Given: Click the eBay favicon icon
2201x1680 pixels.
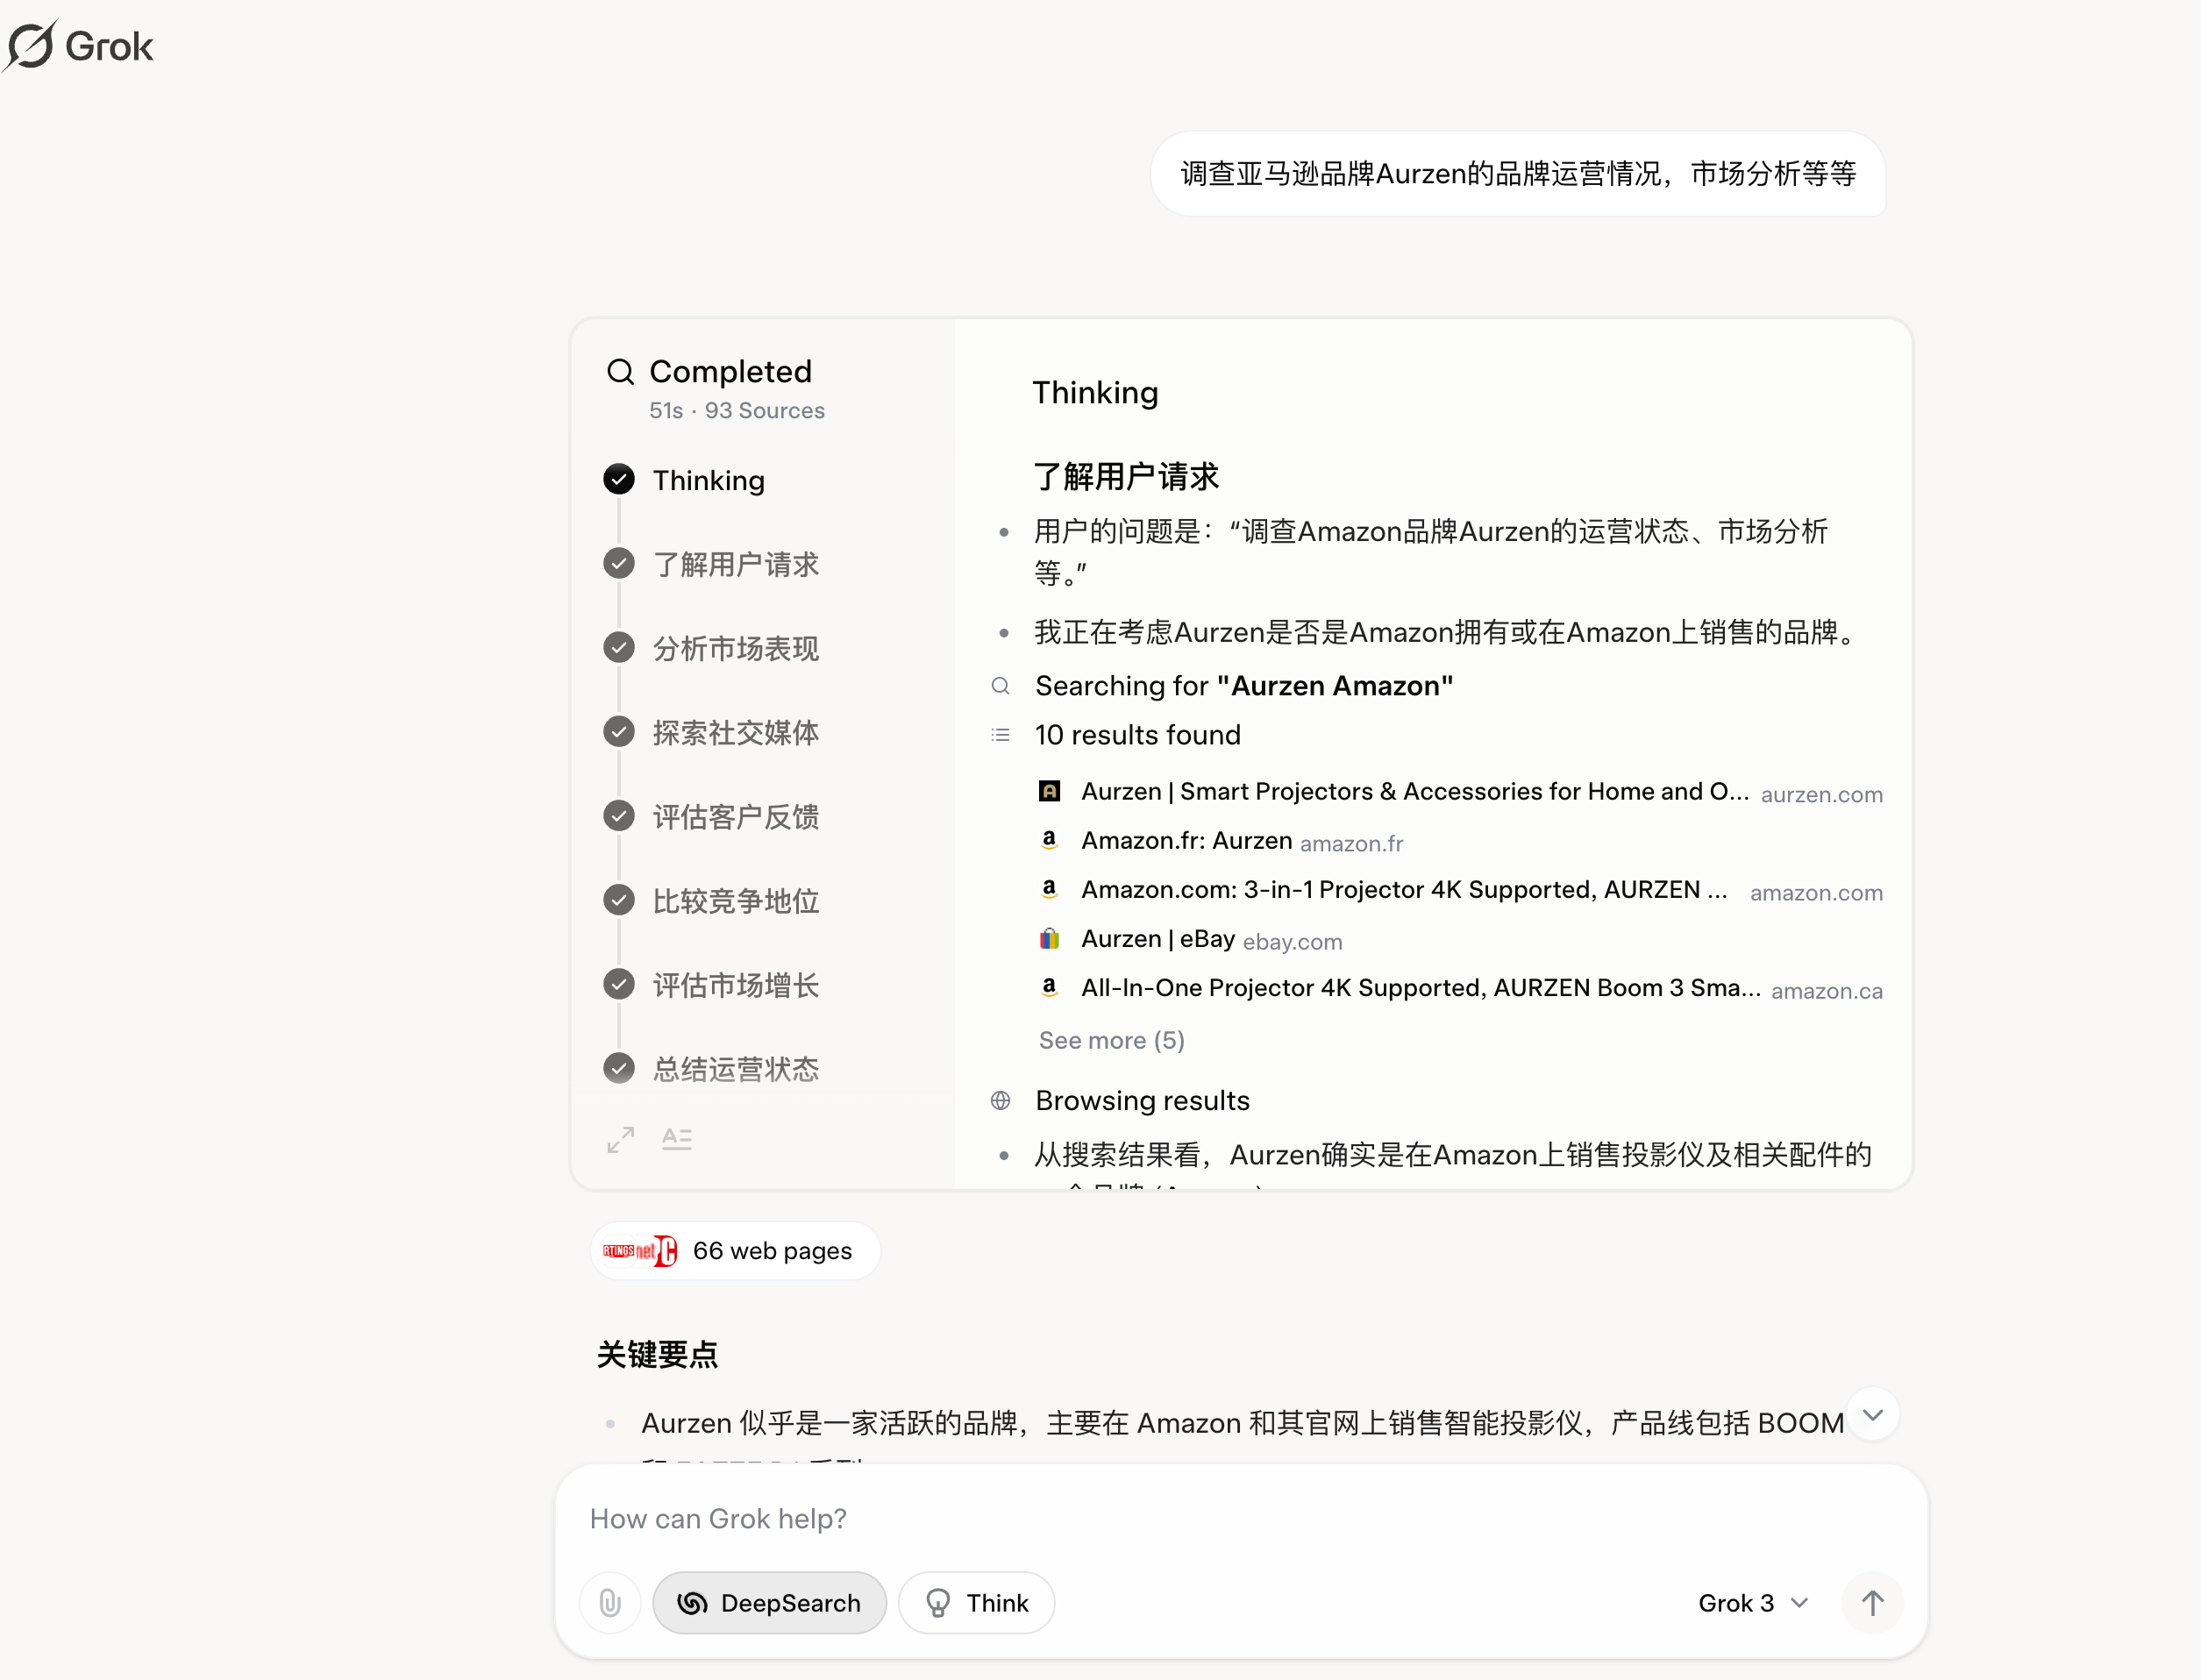Looking at the screenshot, I should pos(1049,939).
